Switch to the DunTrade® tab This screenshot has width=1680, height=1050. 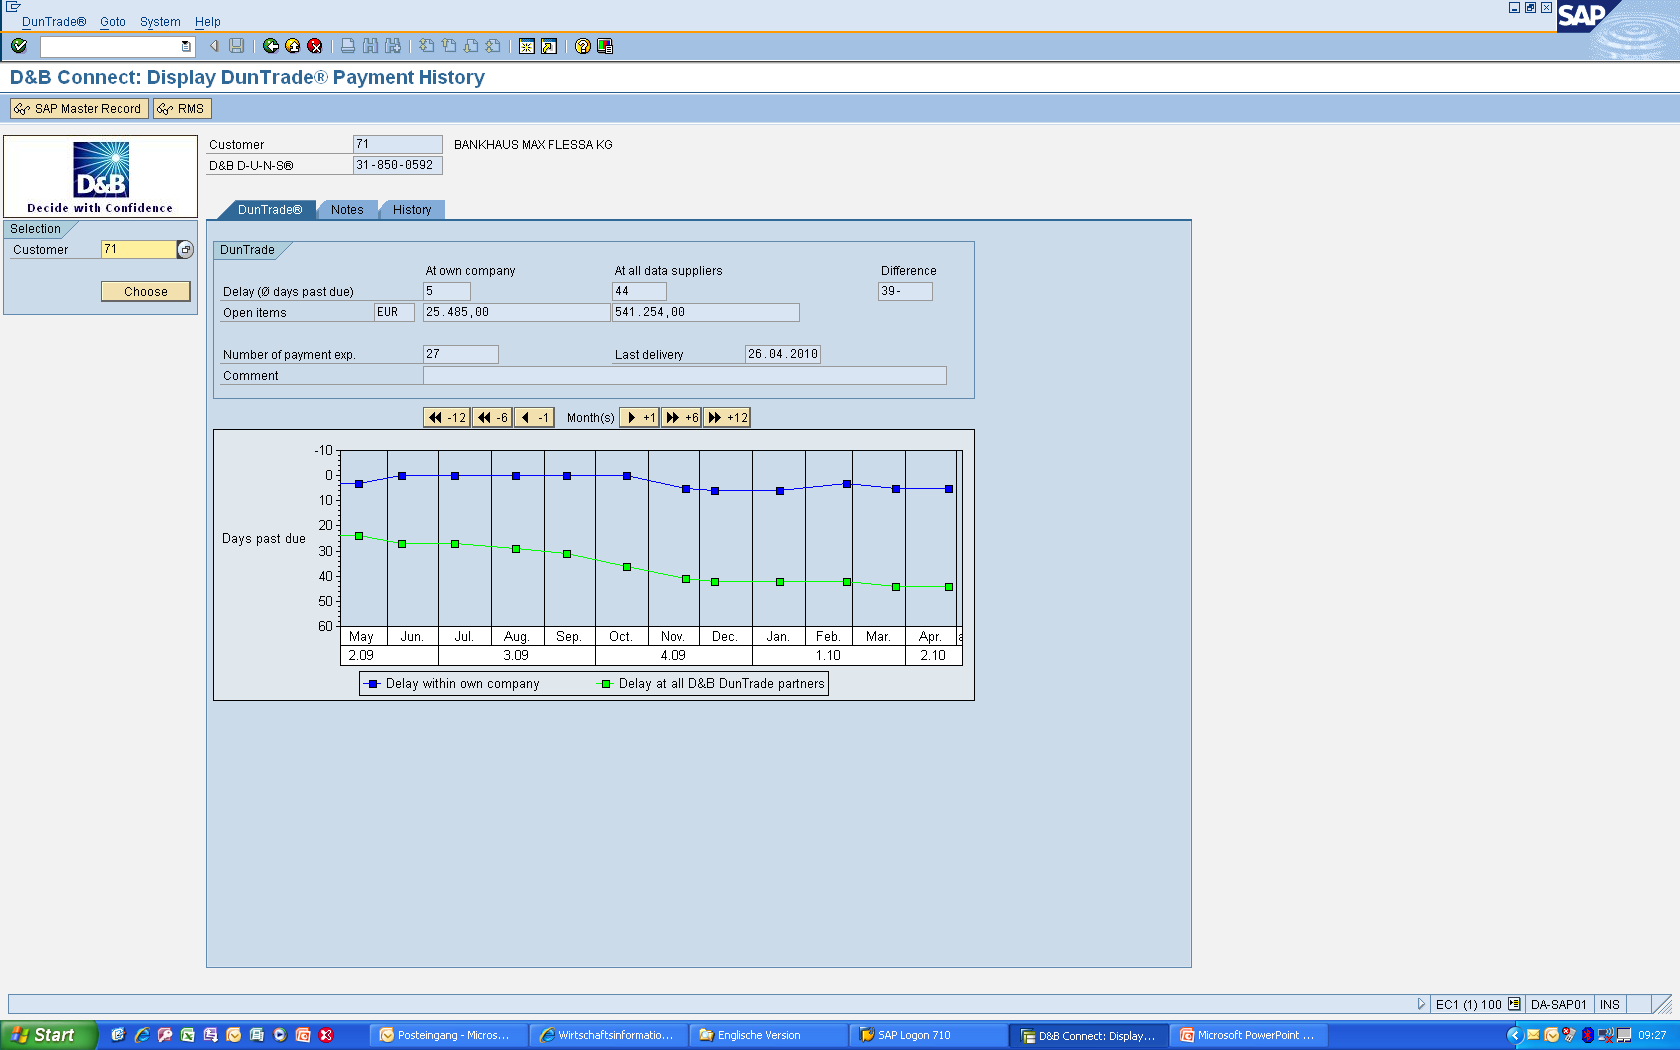coord(268,210)
